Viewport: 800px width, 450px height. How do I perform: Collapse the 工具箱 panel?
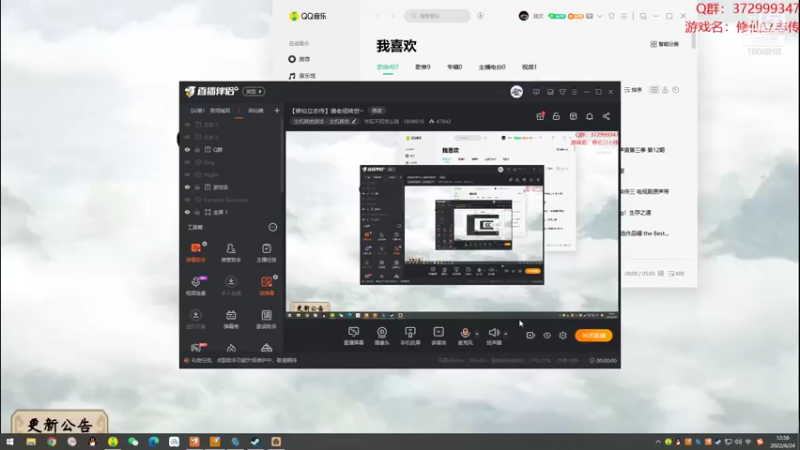(x=273, y=227)
